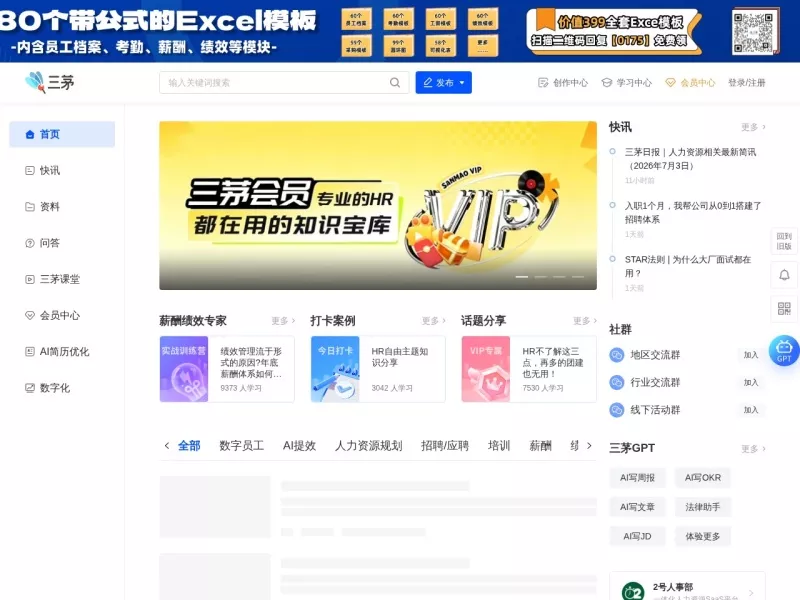Select 首页 in the sidebar
Viewport: 800px width, 600px height.
tap(62, 134)
